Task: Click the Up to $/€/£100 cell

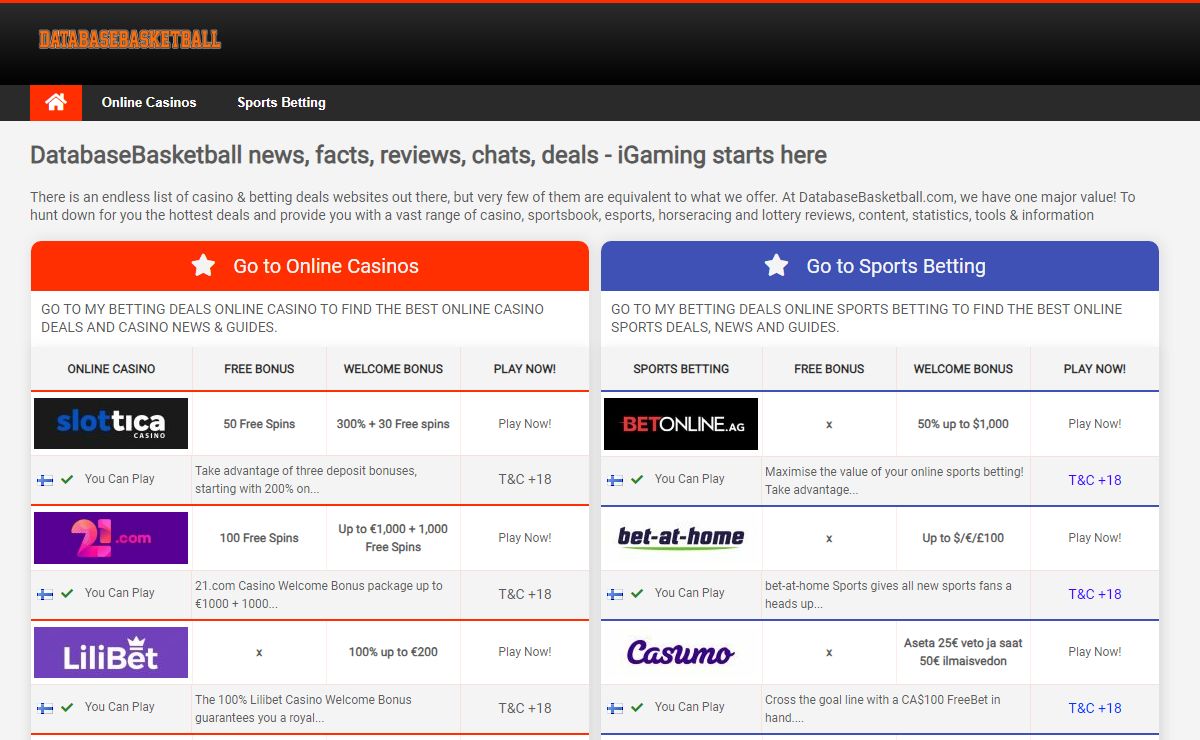Action: pyautogui.click(x=963, y=538)
